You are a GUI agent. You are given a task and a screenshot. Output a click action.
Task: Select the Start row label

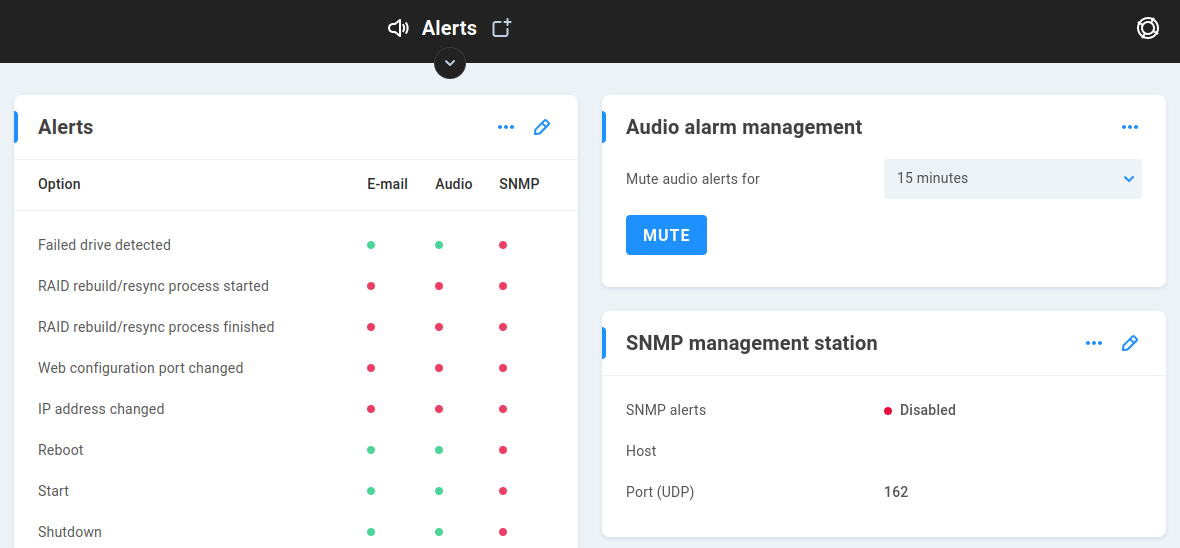tap(53, 491)
